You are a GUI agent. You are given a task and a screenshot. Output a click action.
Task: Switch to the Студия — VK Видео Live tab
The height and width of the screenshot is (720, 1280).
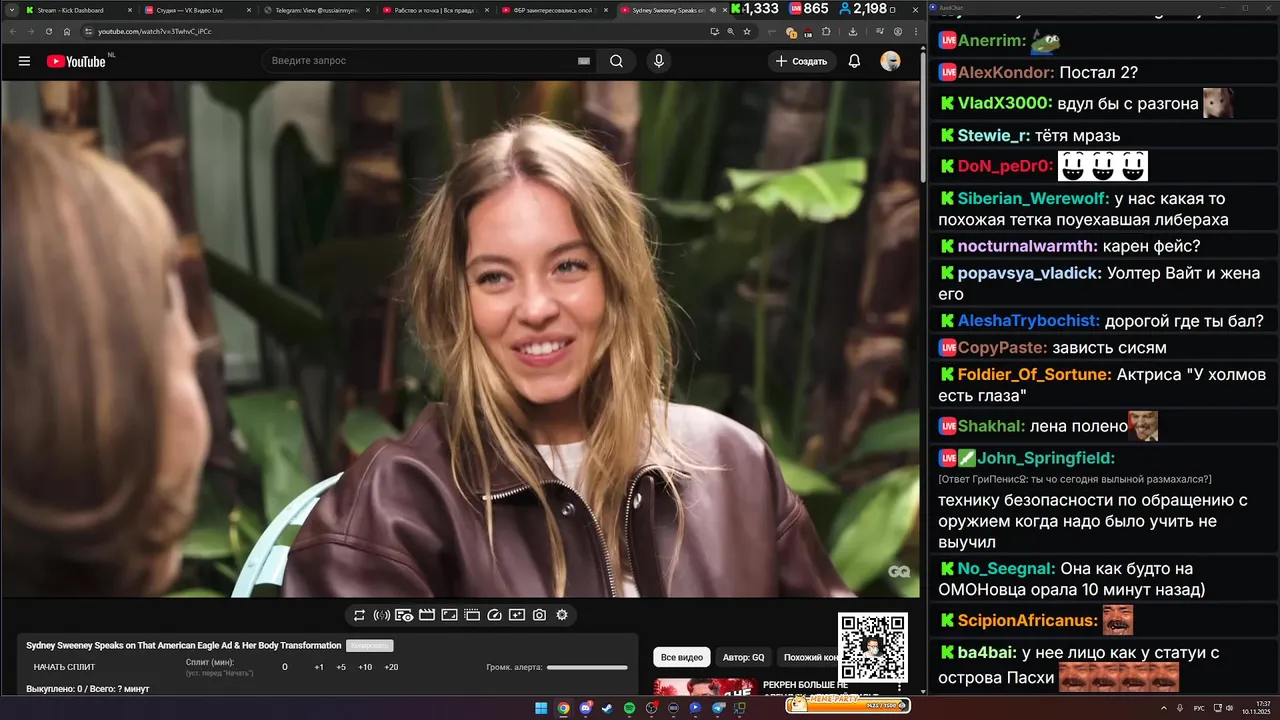pos(197,10)
